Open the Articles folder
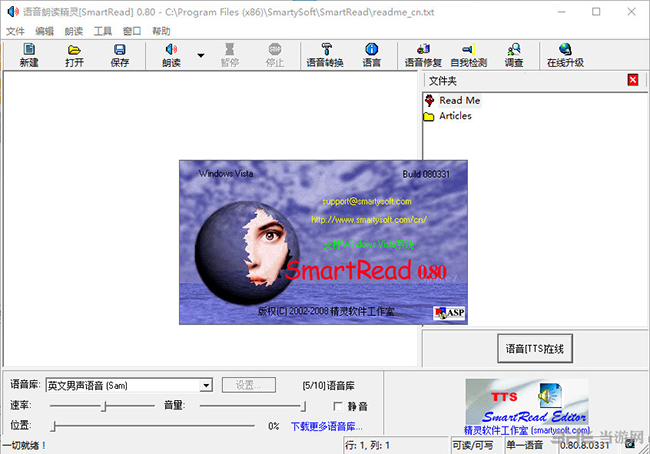Image resolution: width=650 pixels, height=454 pixels. point(455,116)
